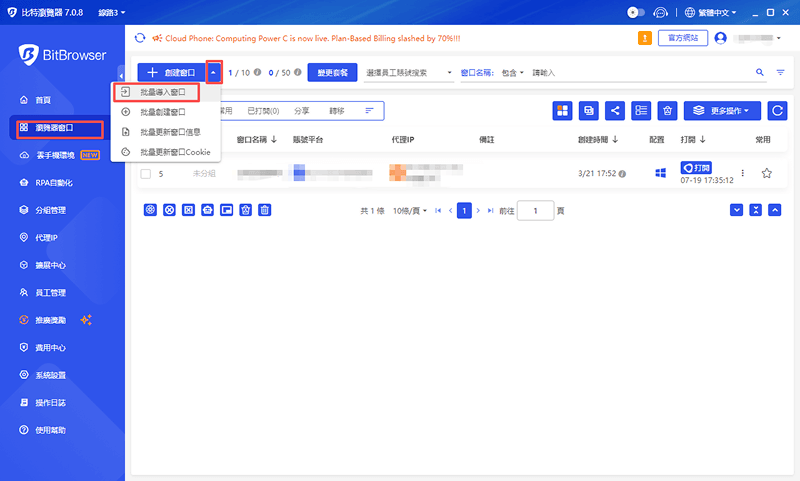Open the customer service headset icon
The image size is (800, 481).
point(661,13)
